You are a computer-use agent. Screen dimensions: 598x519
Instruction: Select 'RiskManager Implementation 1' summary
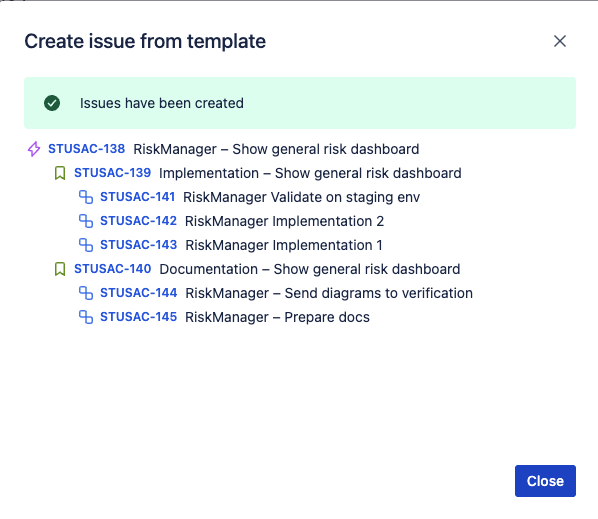click(284, 245)
